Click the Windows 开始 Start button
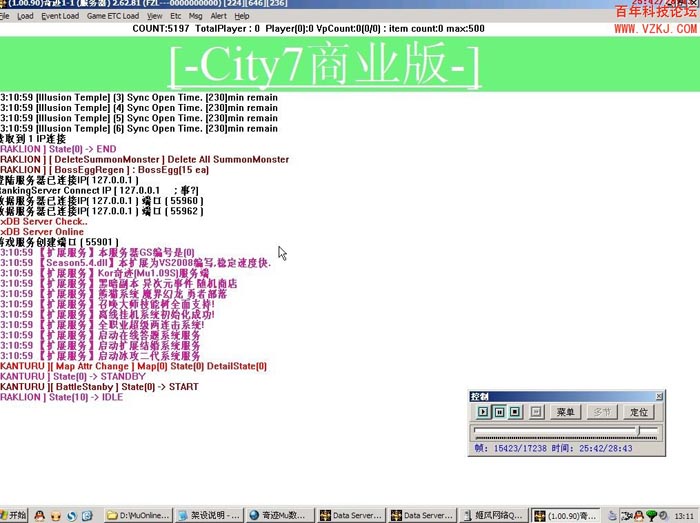 pyautogui.click(x=16, y=515)
